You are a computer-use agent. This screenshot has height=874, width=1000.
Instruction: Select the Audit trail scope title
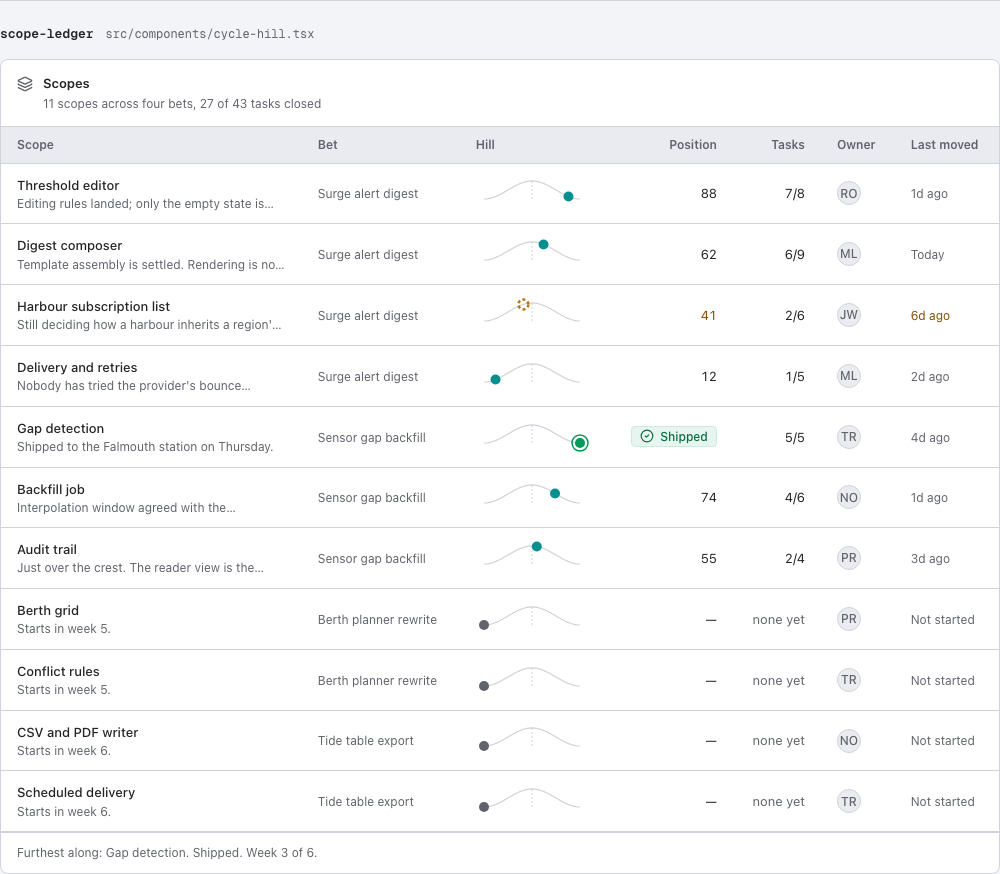click(x=47, y=549)
